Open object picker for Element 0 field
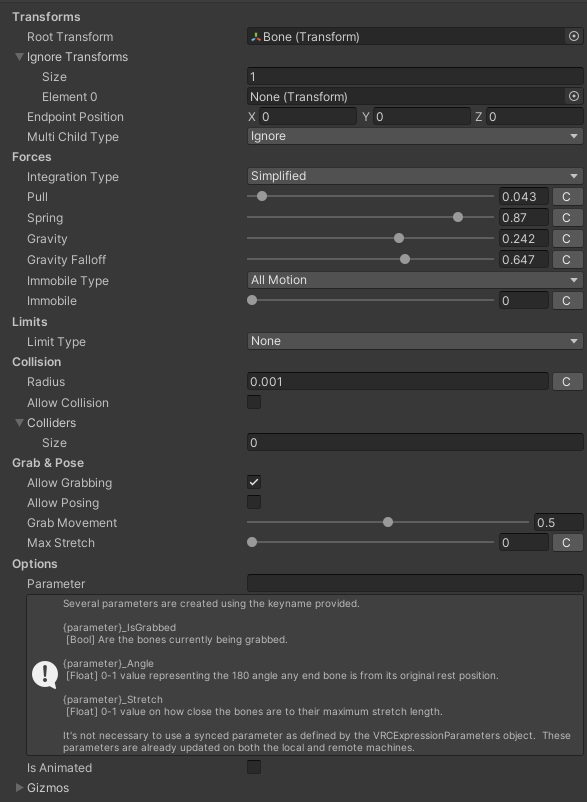Viewport: 587px width, 802px height. [574, 96]
